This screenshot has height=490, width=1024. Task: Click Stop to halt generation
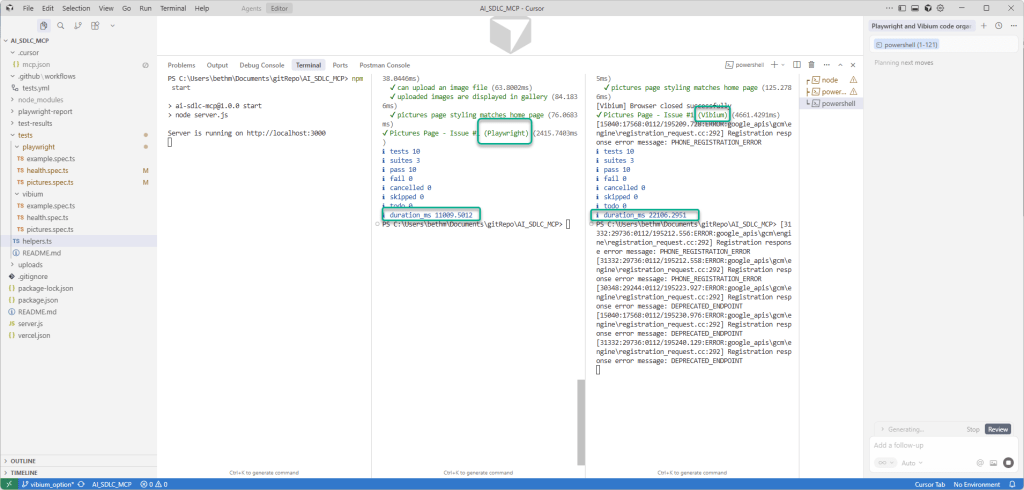[972, 429]
